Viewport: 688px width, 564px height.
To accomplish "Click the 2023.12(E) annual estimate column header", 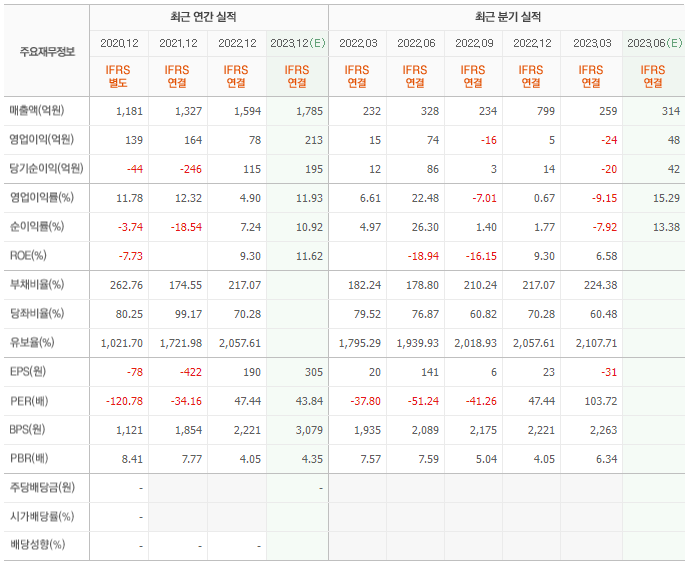I will click(298, 43).
